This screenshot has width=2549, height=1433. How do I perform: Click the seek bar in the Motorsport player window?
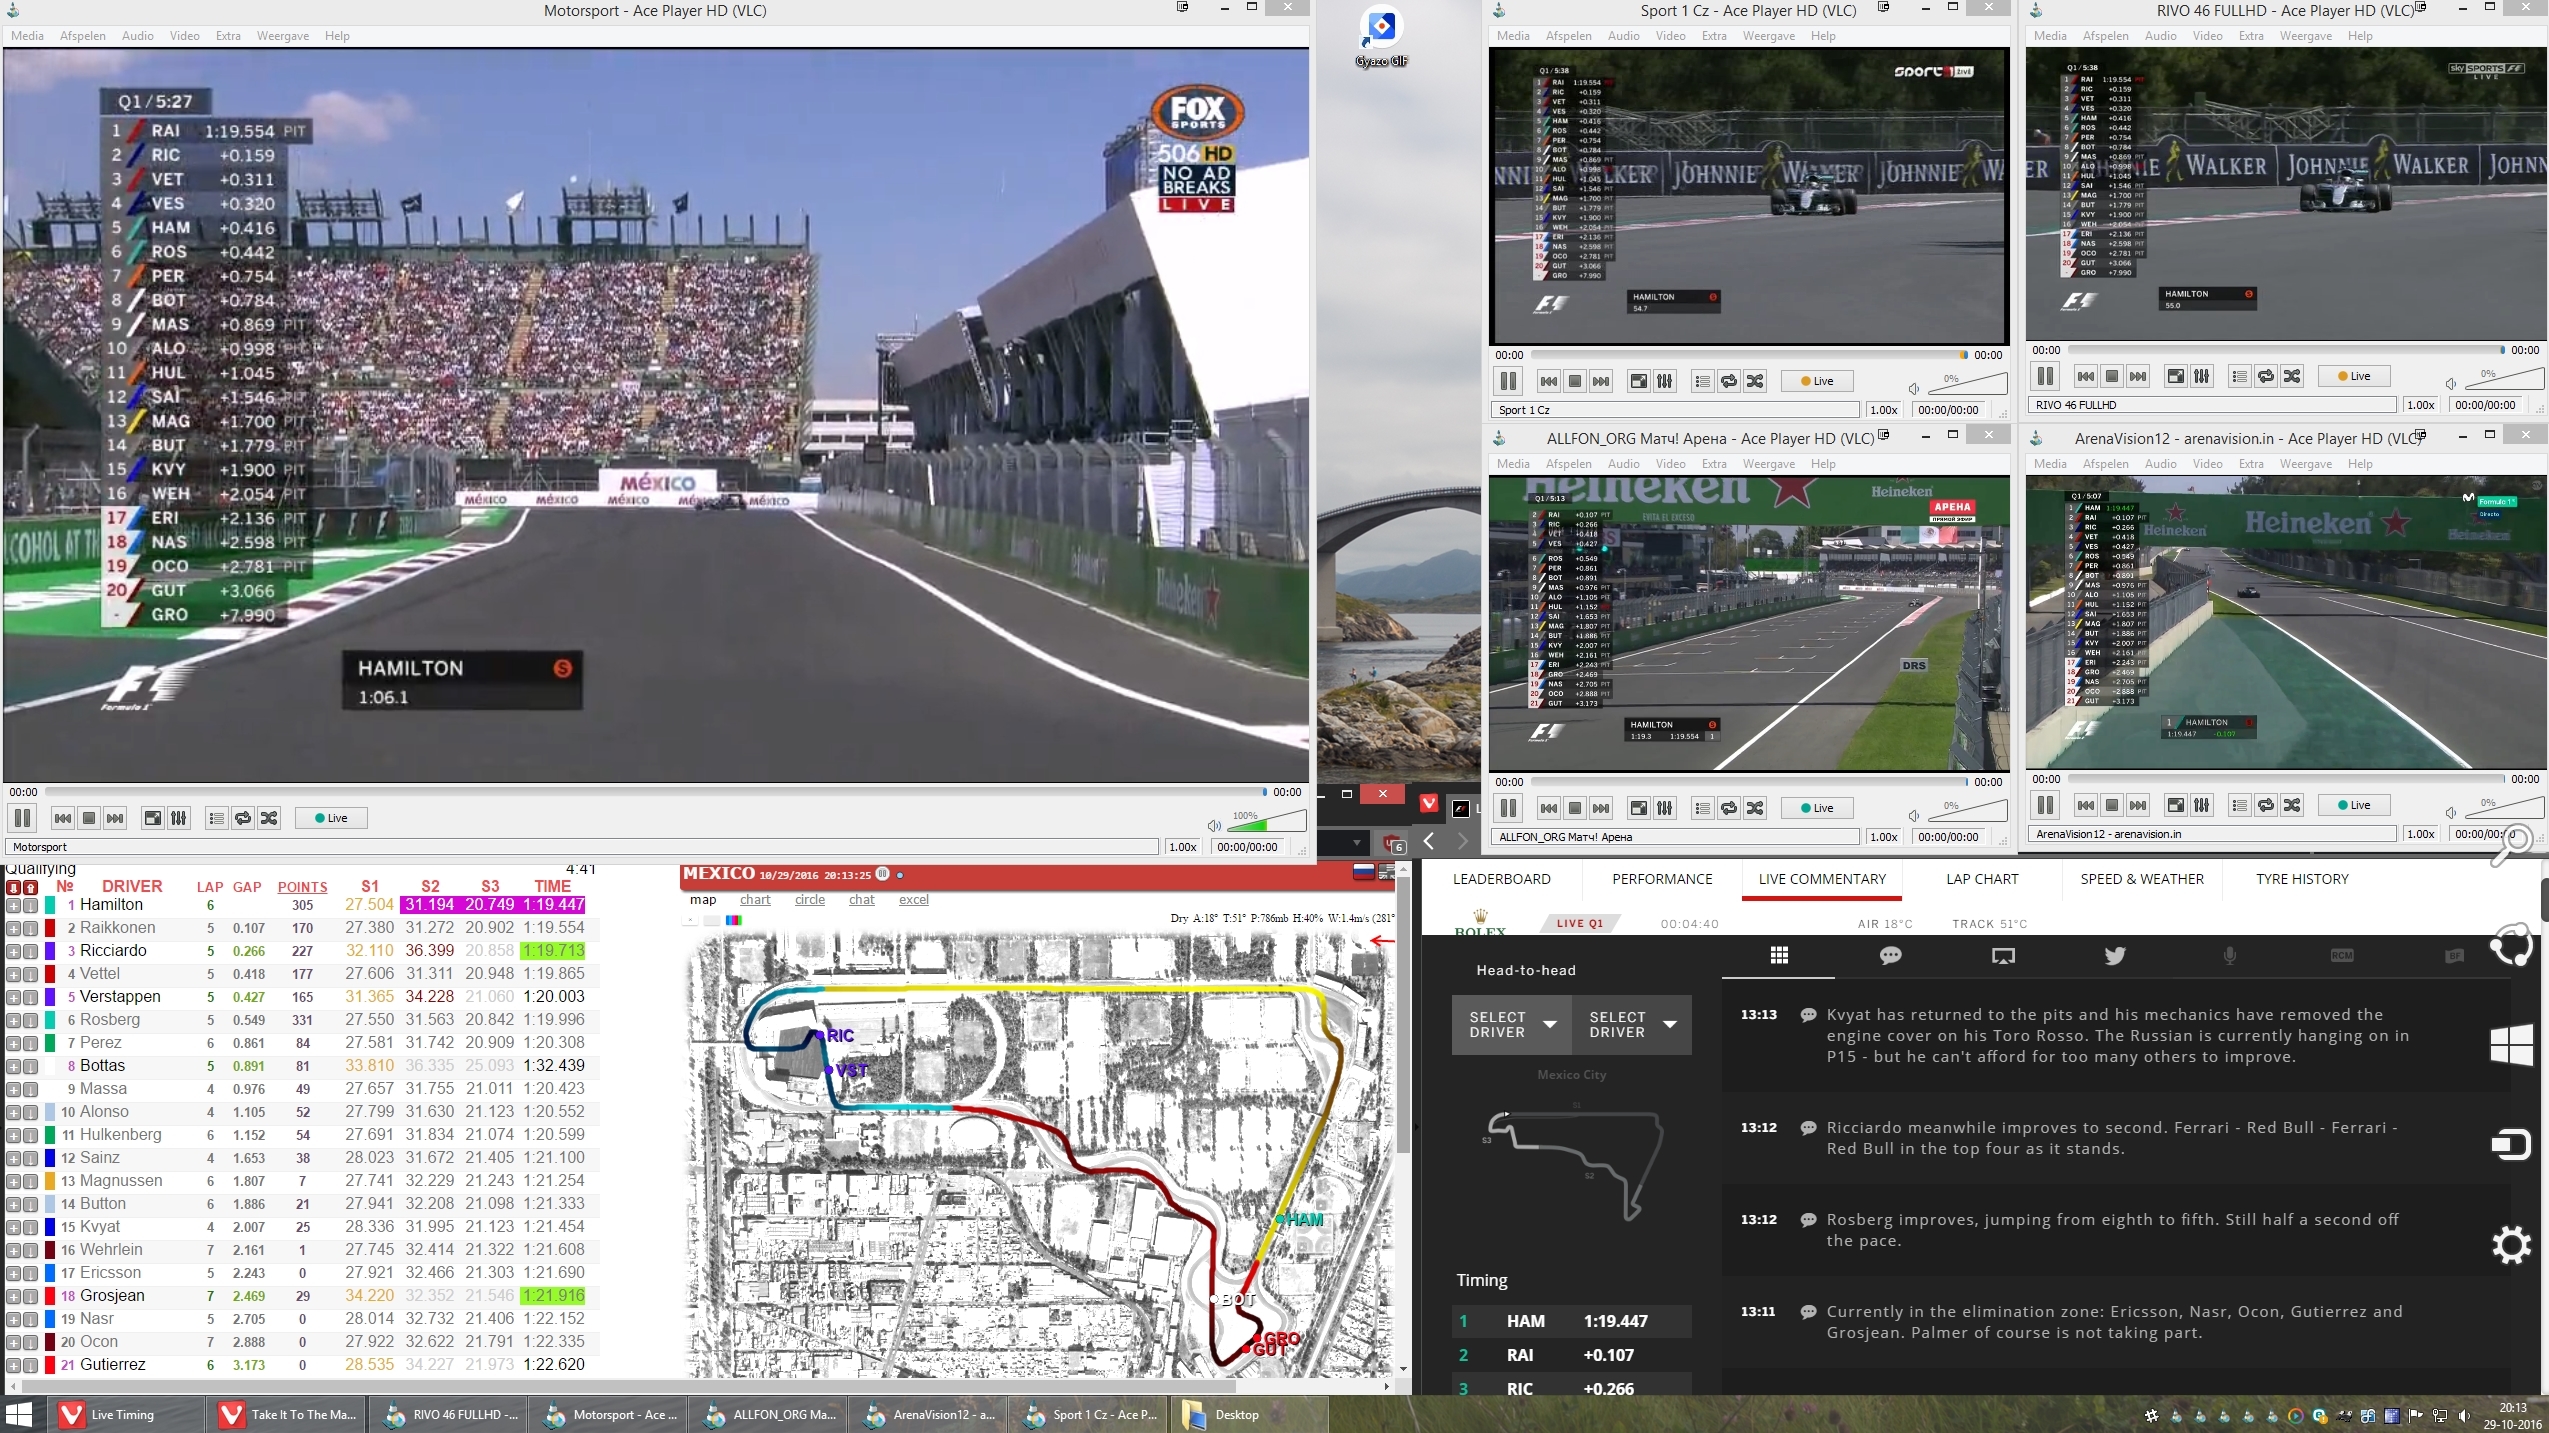[x=655, y=792]
